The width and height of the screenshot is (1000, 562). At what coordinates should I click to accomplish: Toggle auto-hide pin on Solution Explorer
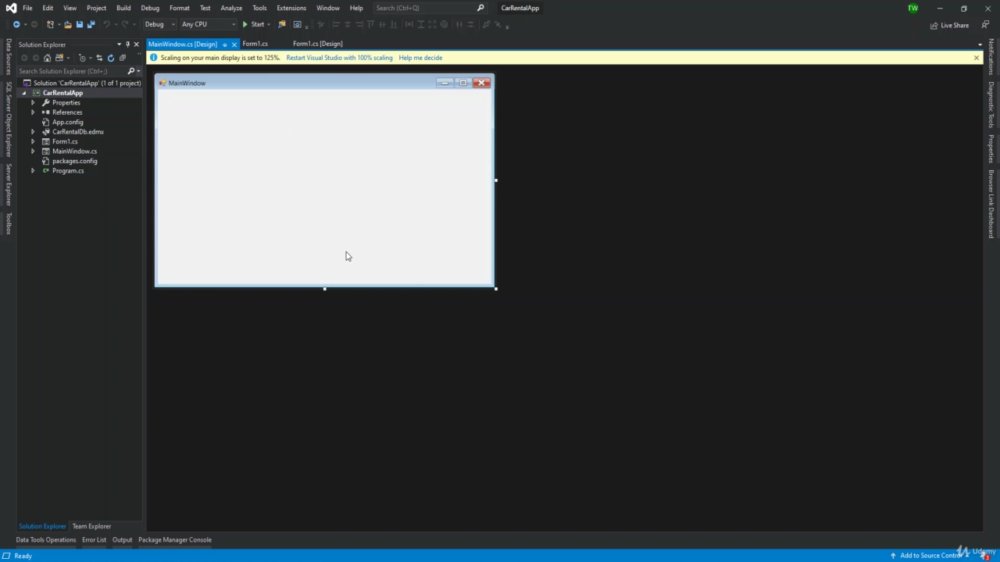coord(127,45)
